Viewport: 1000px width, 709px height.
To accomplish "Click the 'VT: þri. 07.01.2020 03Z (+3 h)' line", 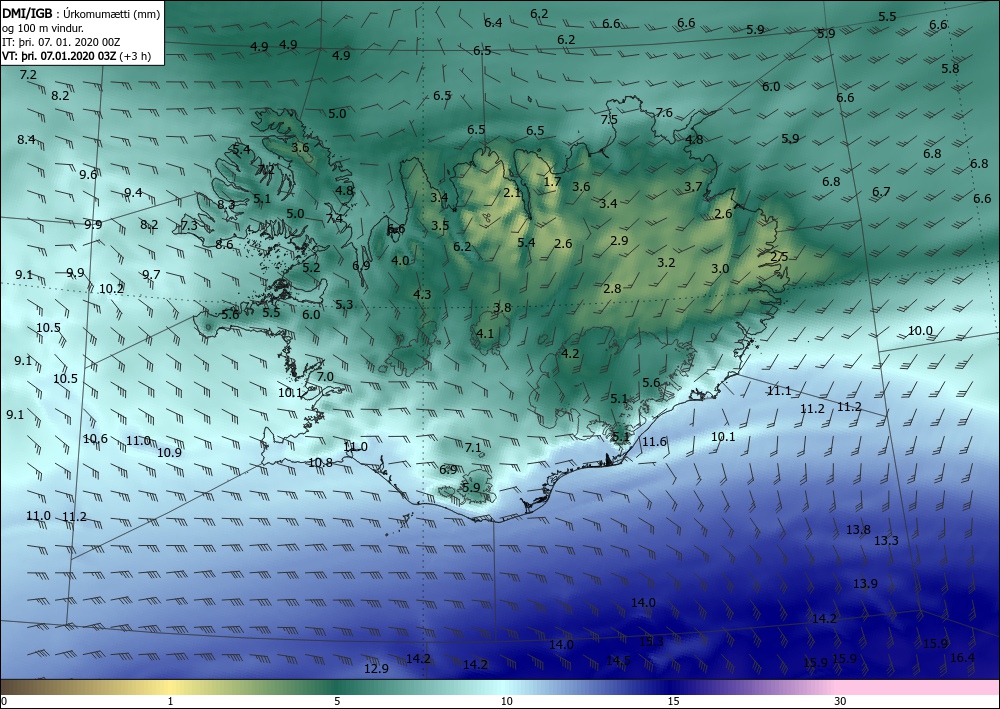I will coord(77,55).
